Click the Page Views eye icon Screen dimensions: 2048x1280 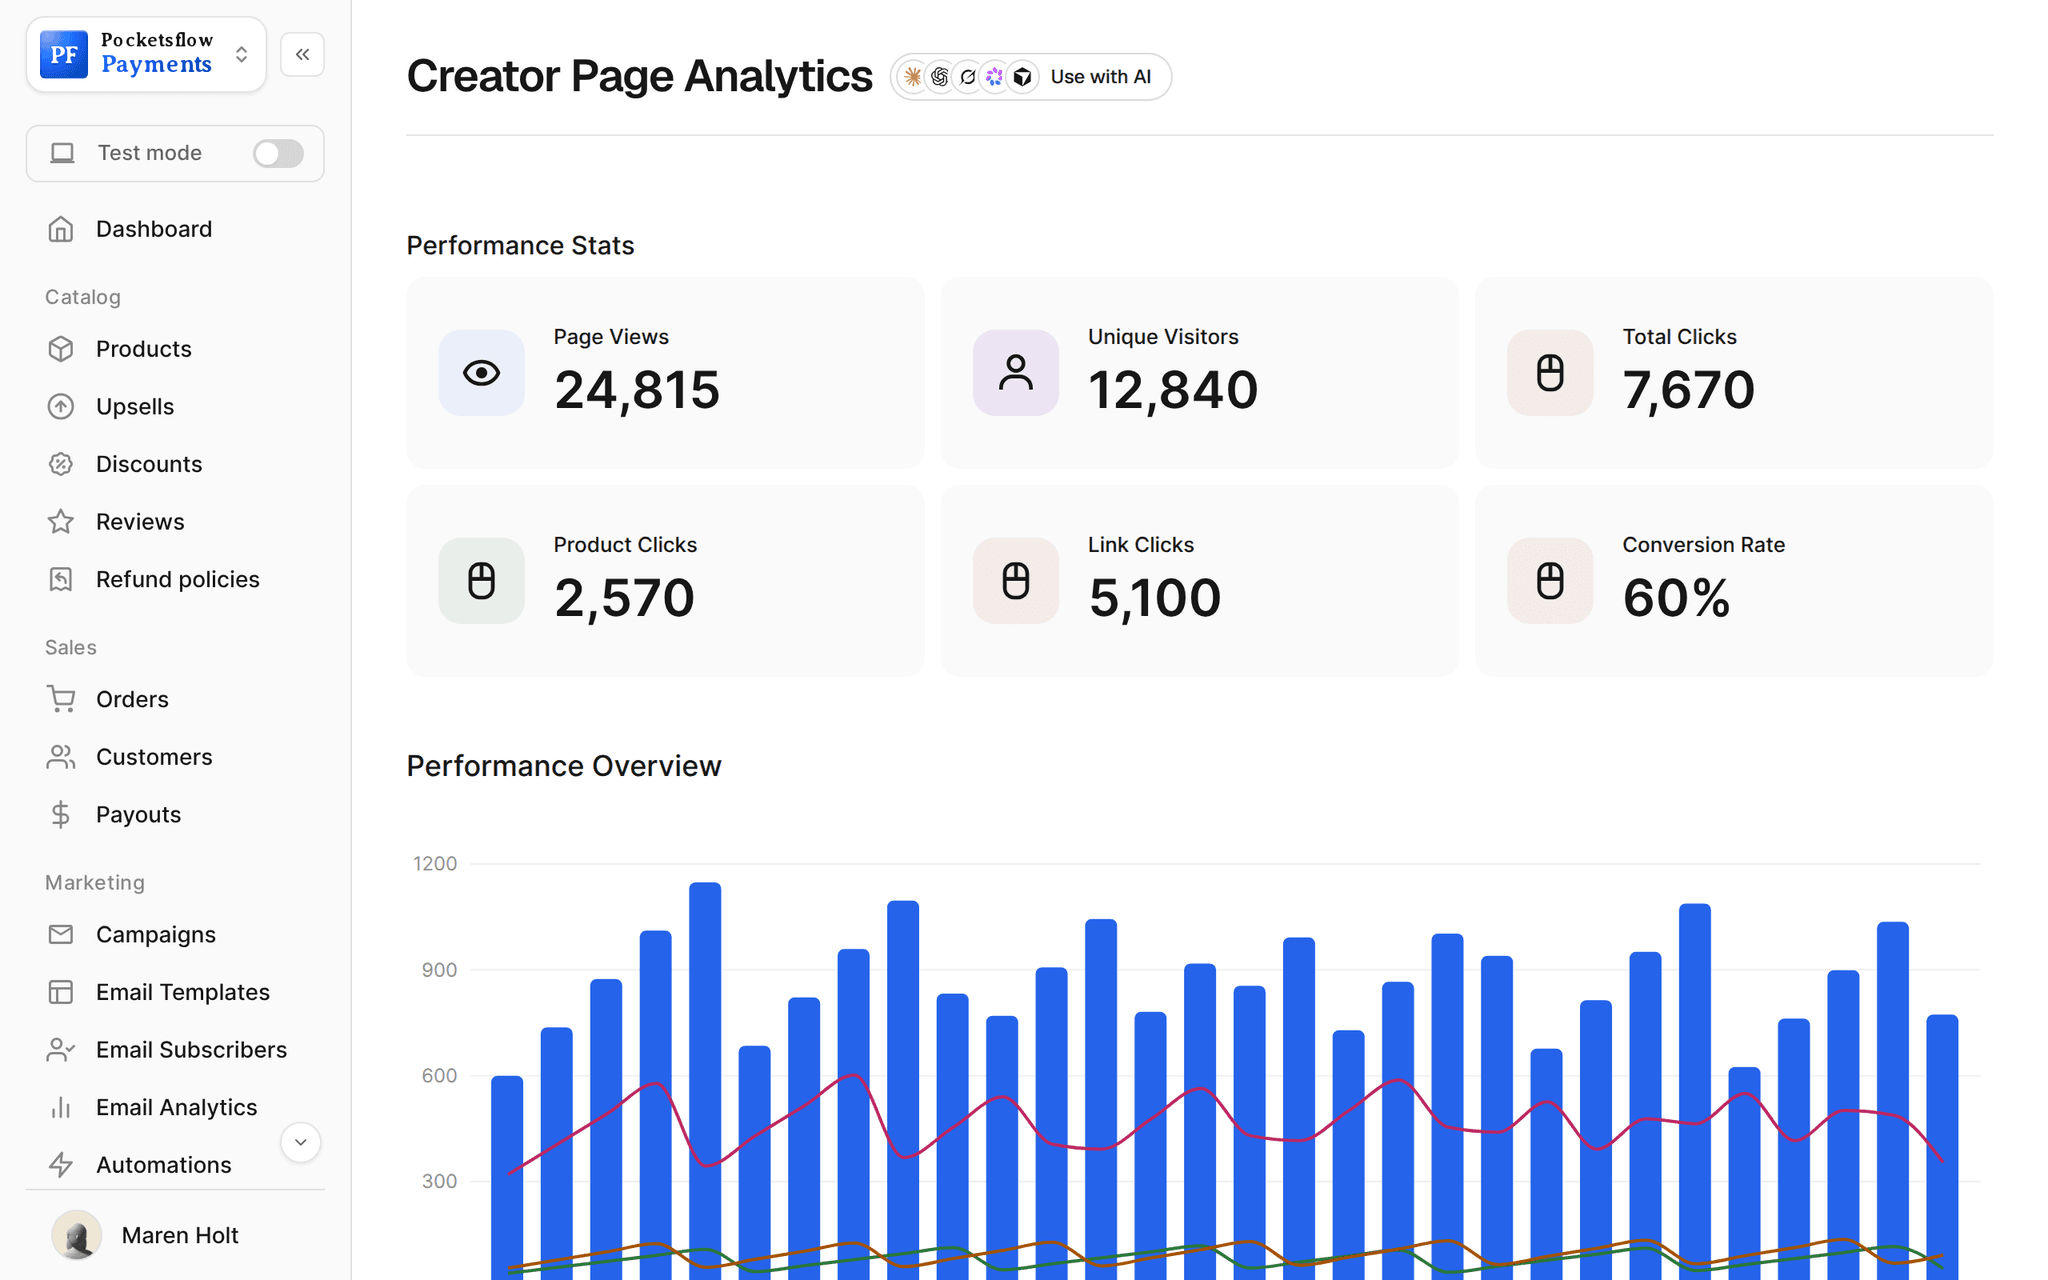(481, 373)
